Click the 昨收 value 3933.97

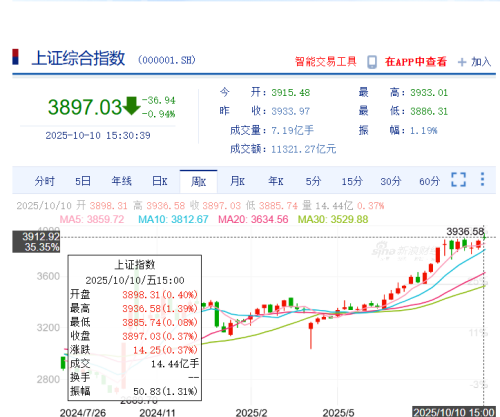tap(291, 111)
